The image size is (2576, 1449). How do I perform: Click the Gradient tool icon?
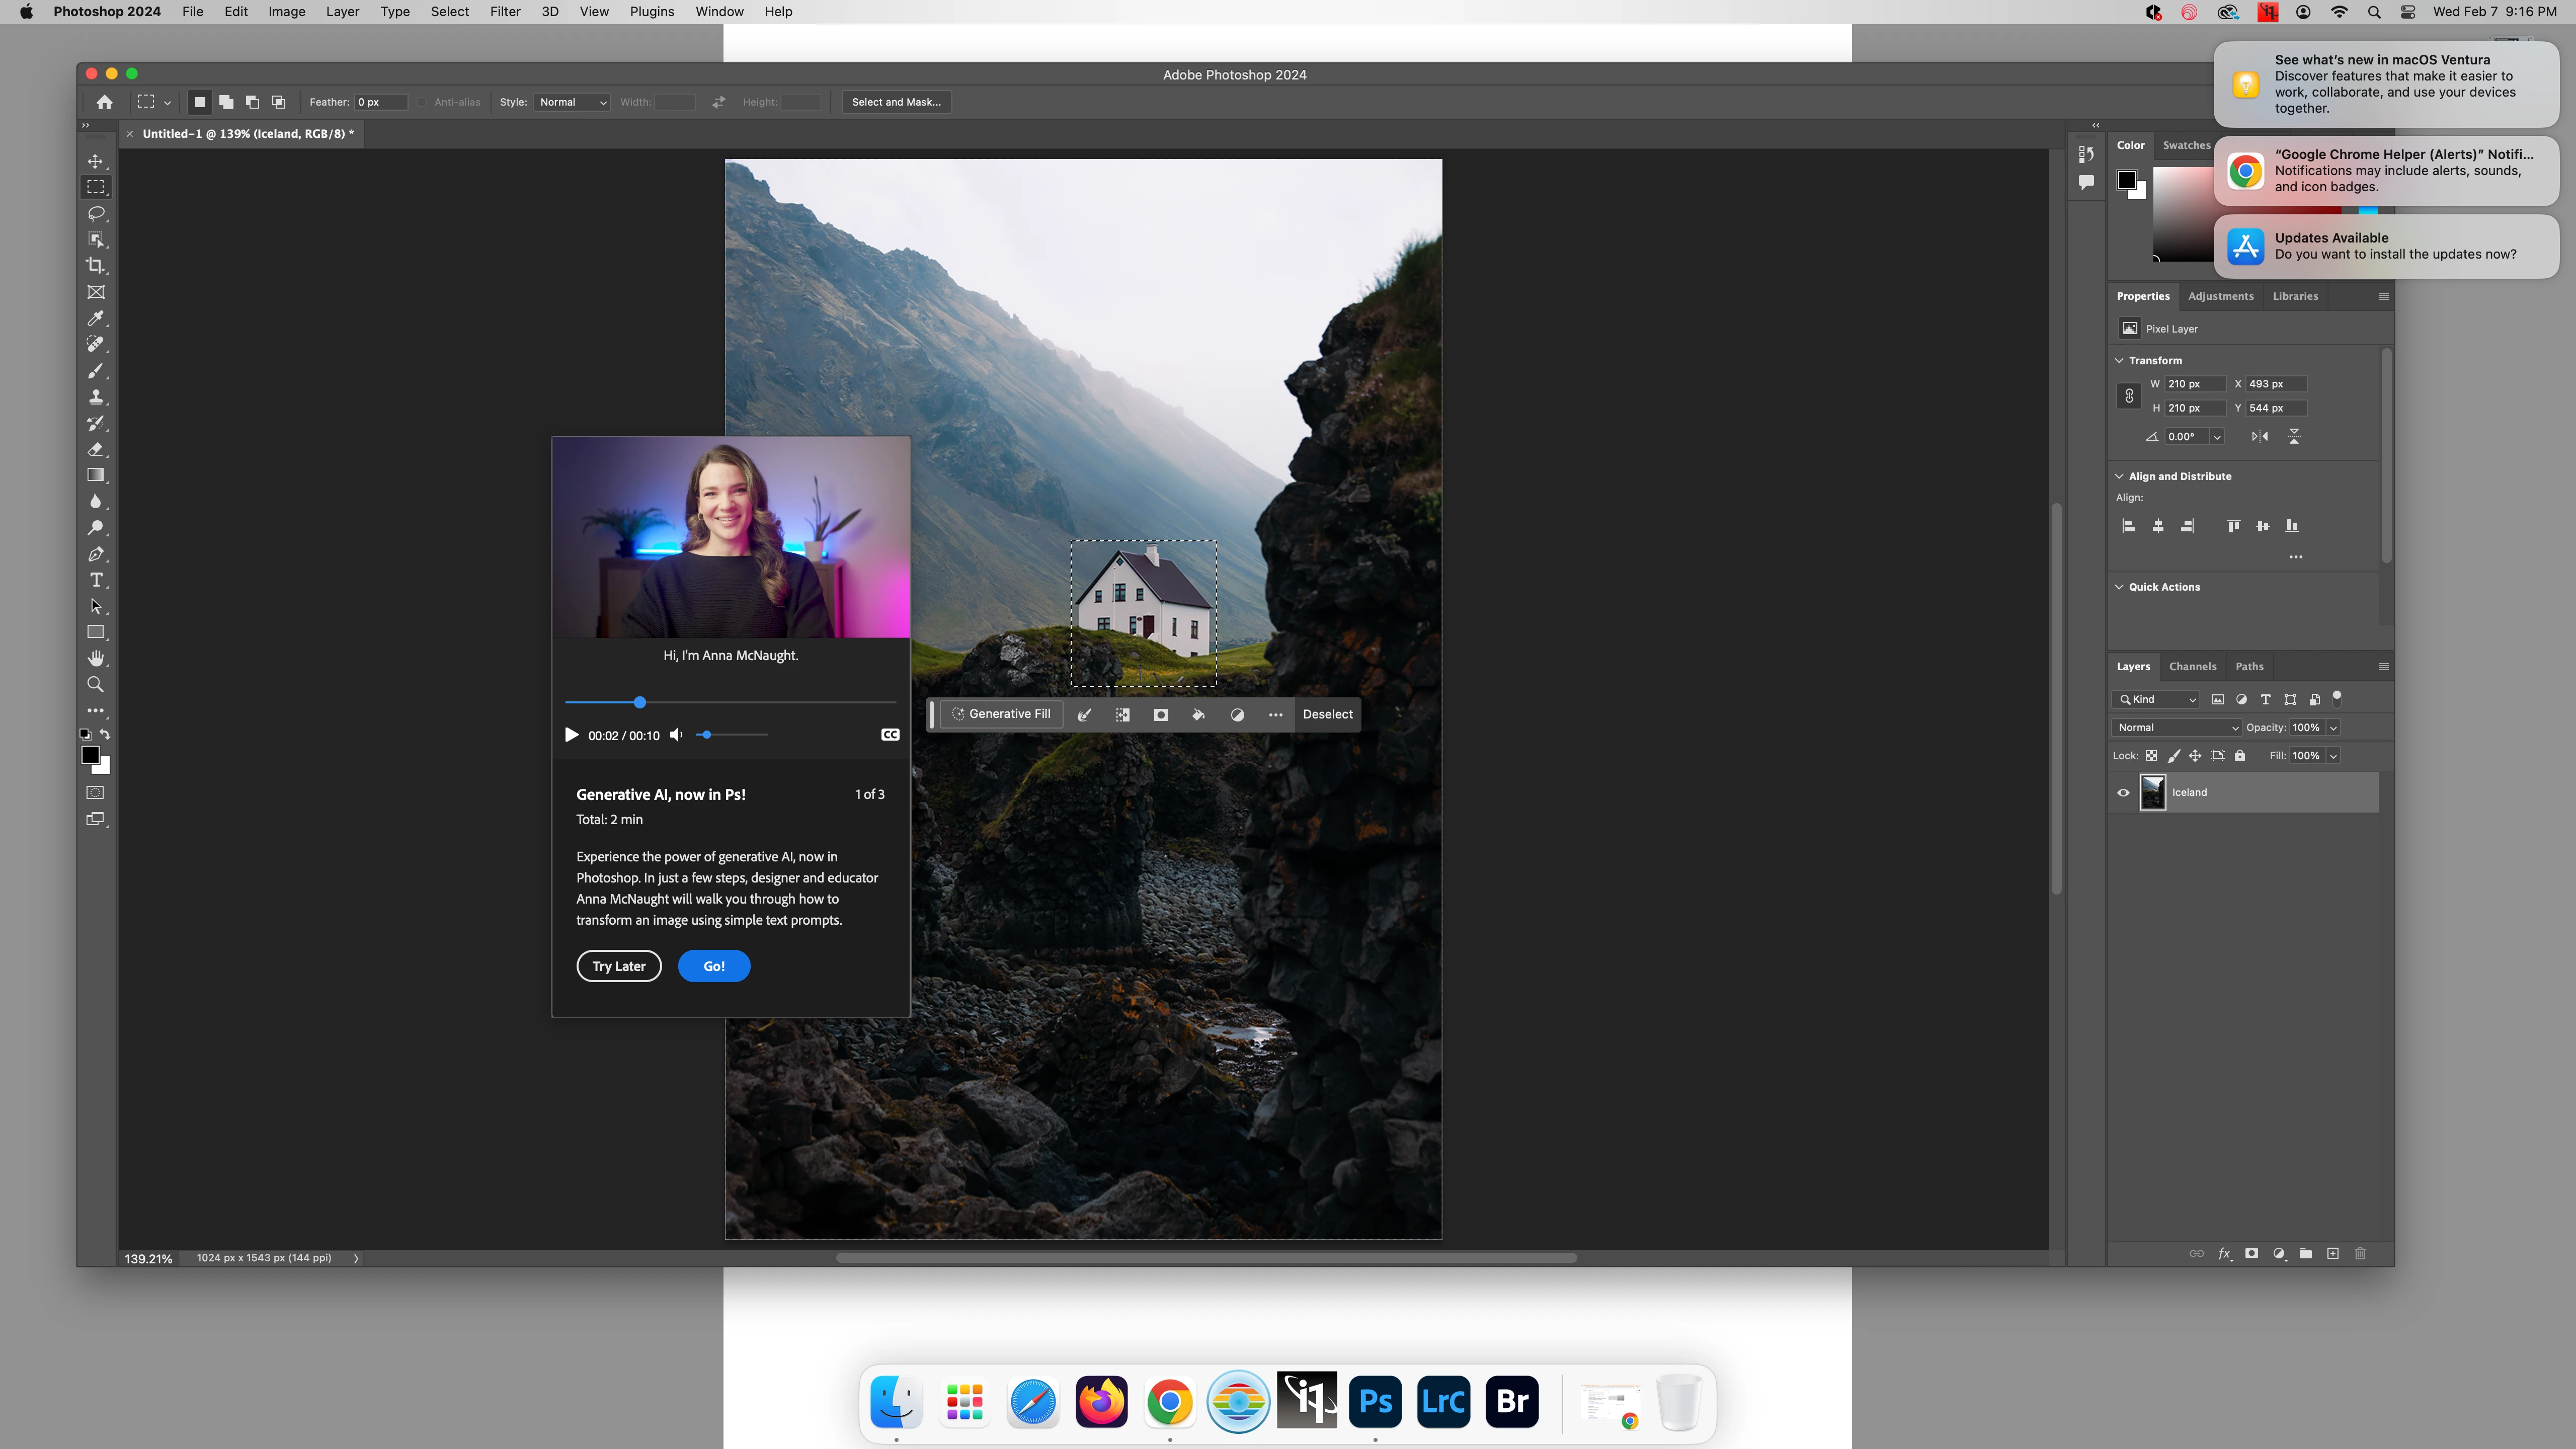tap(96, 475)
